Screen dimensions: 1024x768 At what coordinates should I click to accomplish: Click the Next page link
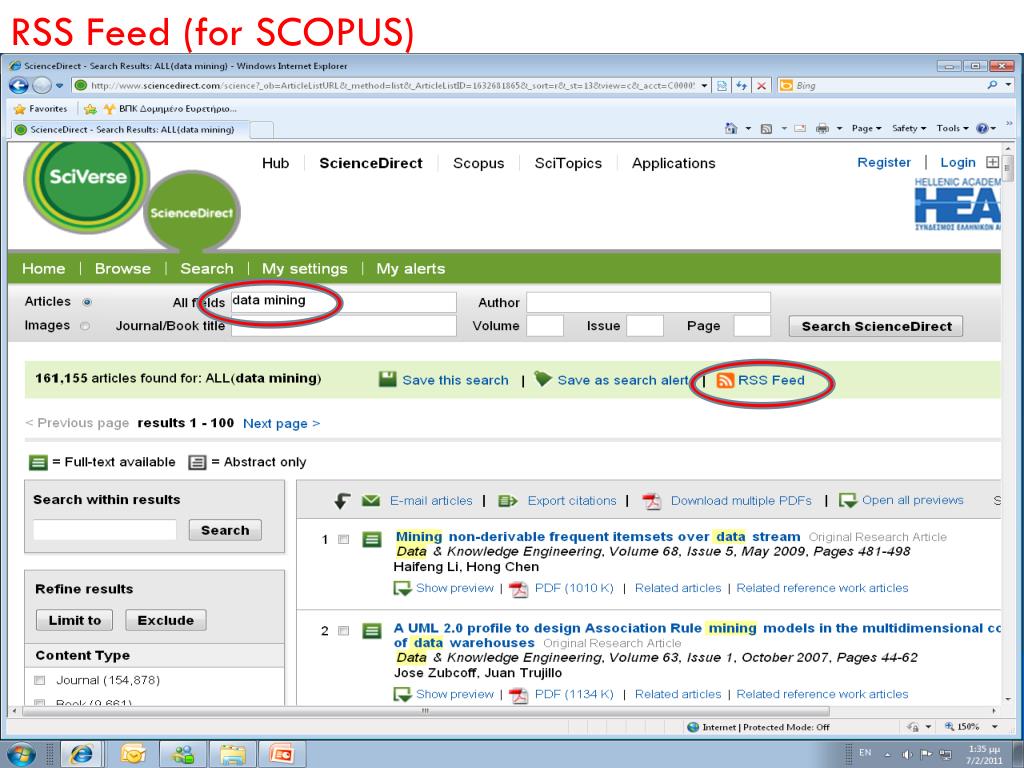(x=281, y=423)
